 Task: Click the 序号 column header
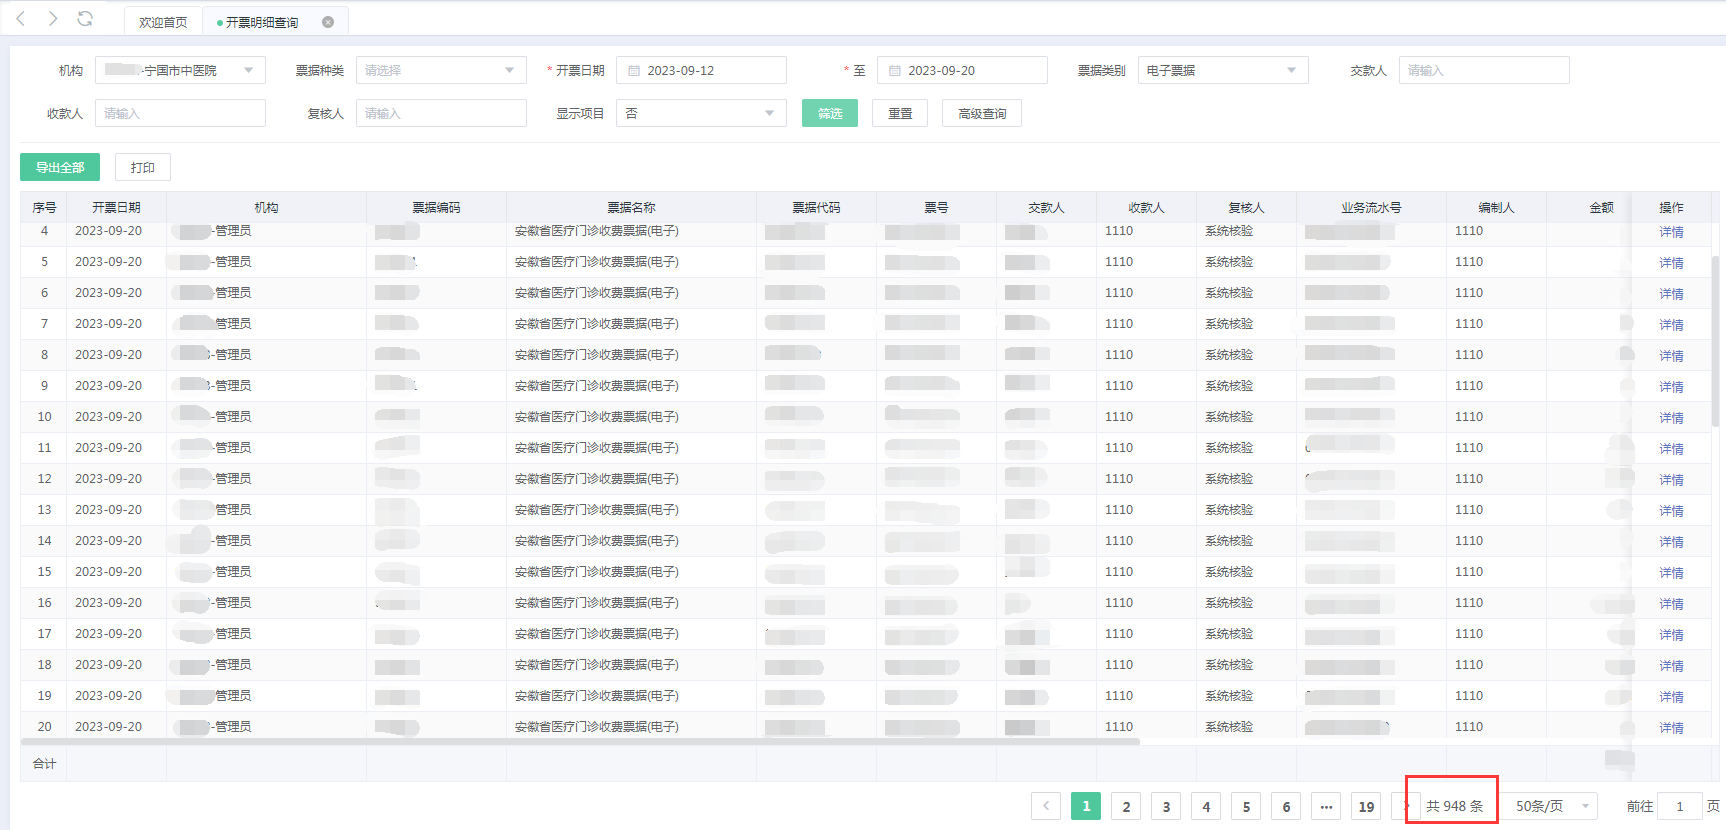44,207
